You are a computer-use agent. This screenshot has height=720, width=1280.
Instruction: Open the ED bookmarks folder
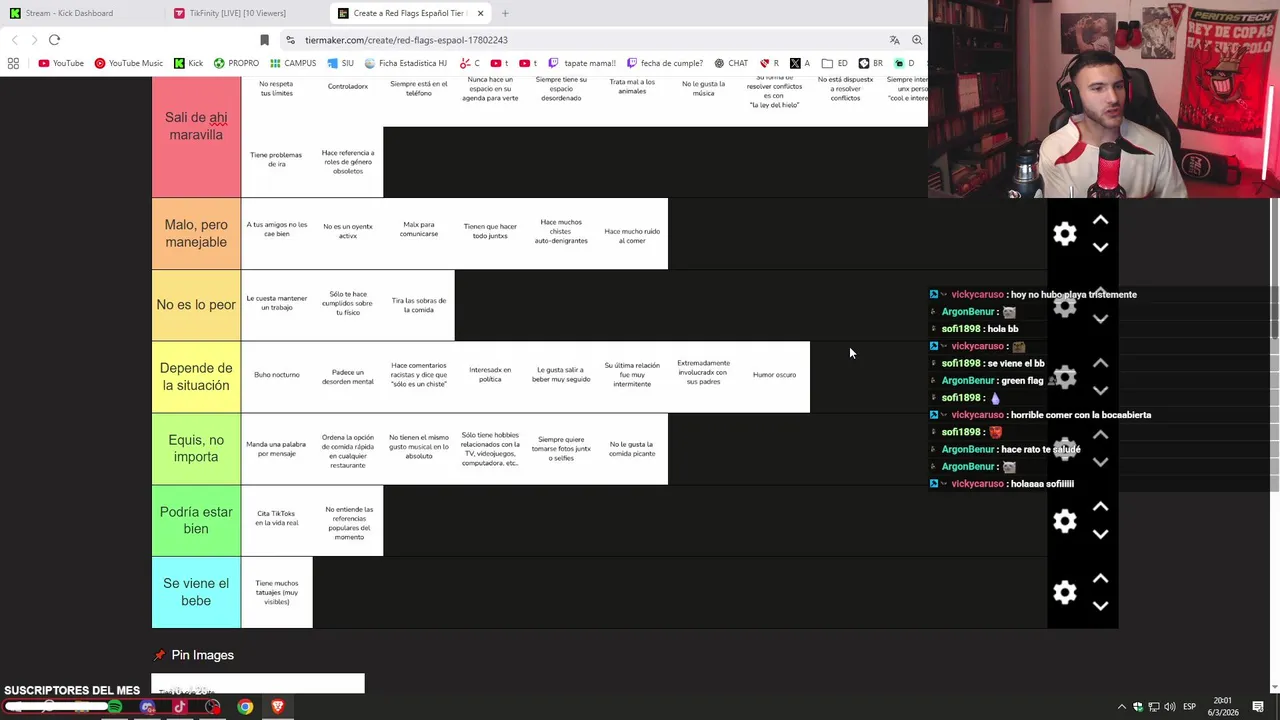coord(834,63)
